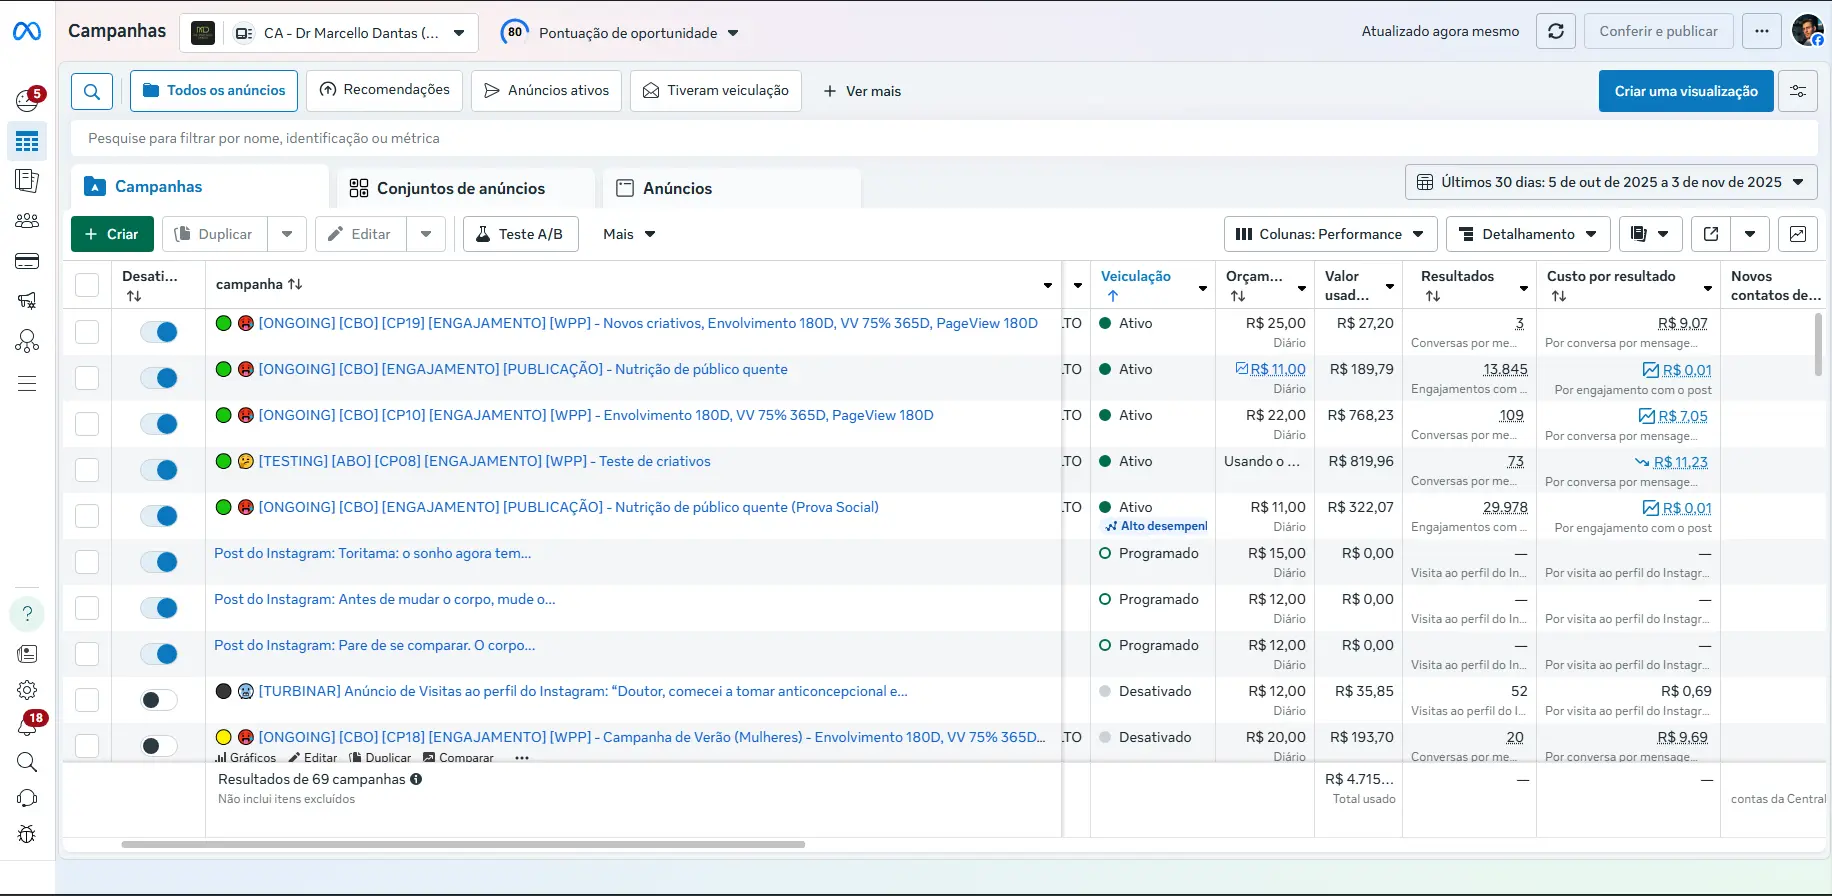Tick the select-all campaigns checkbox
The image size is (1832, 896).
pyautogui.click(x=87, y=285)
